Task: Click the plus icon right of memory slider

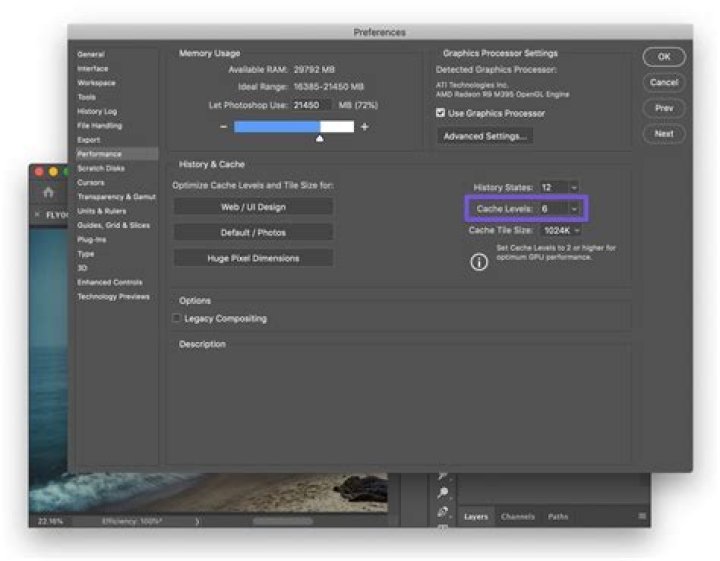Action: coord(365,126)
